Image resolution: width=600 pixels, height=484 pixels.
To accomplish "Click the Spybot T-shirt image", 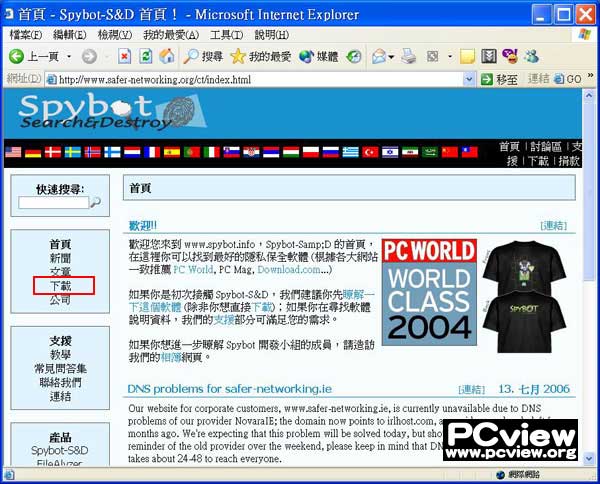I will tap(524, 297).
